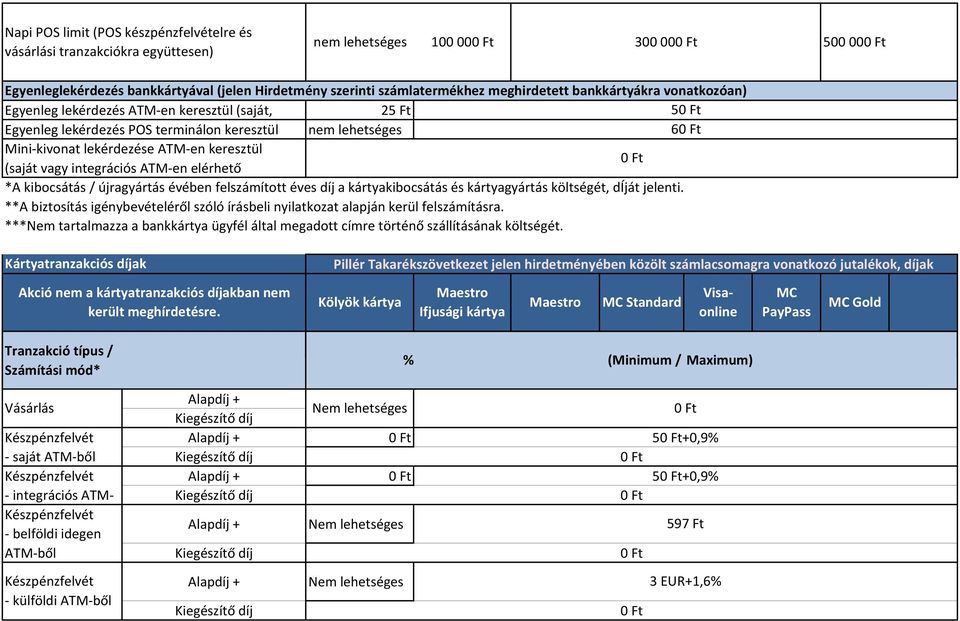Click Kiegészítő díj '0 Ft' for integrációs ATM

(x=631, y=495)
